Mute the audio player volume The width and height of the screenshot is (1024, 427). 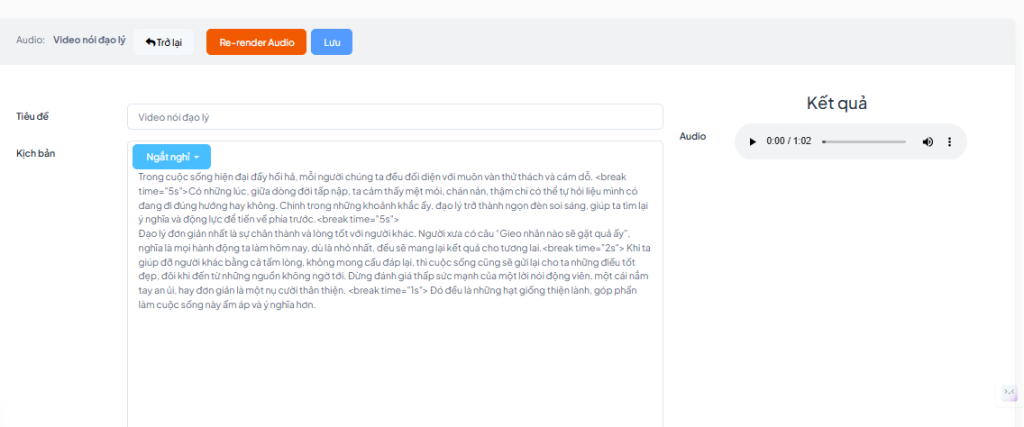[927, 142]
